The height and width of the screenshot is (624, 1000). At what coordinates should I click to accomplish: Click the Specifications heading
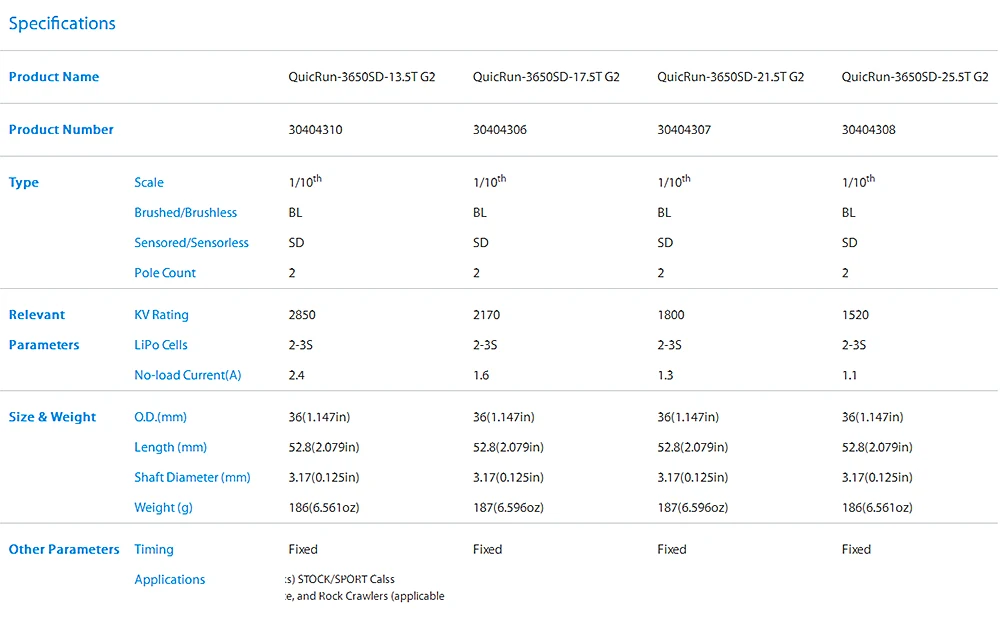(62, 24)
